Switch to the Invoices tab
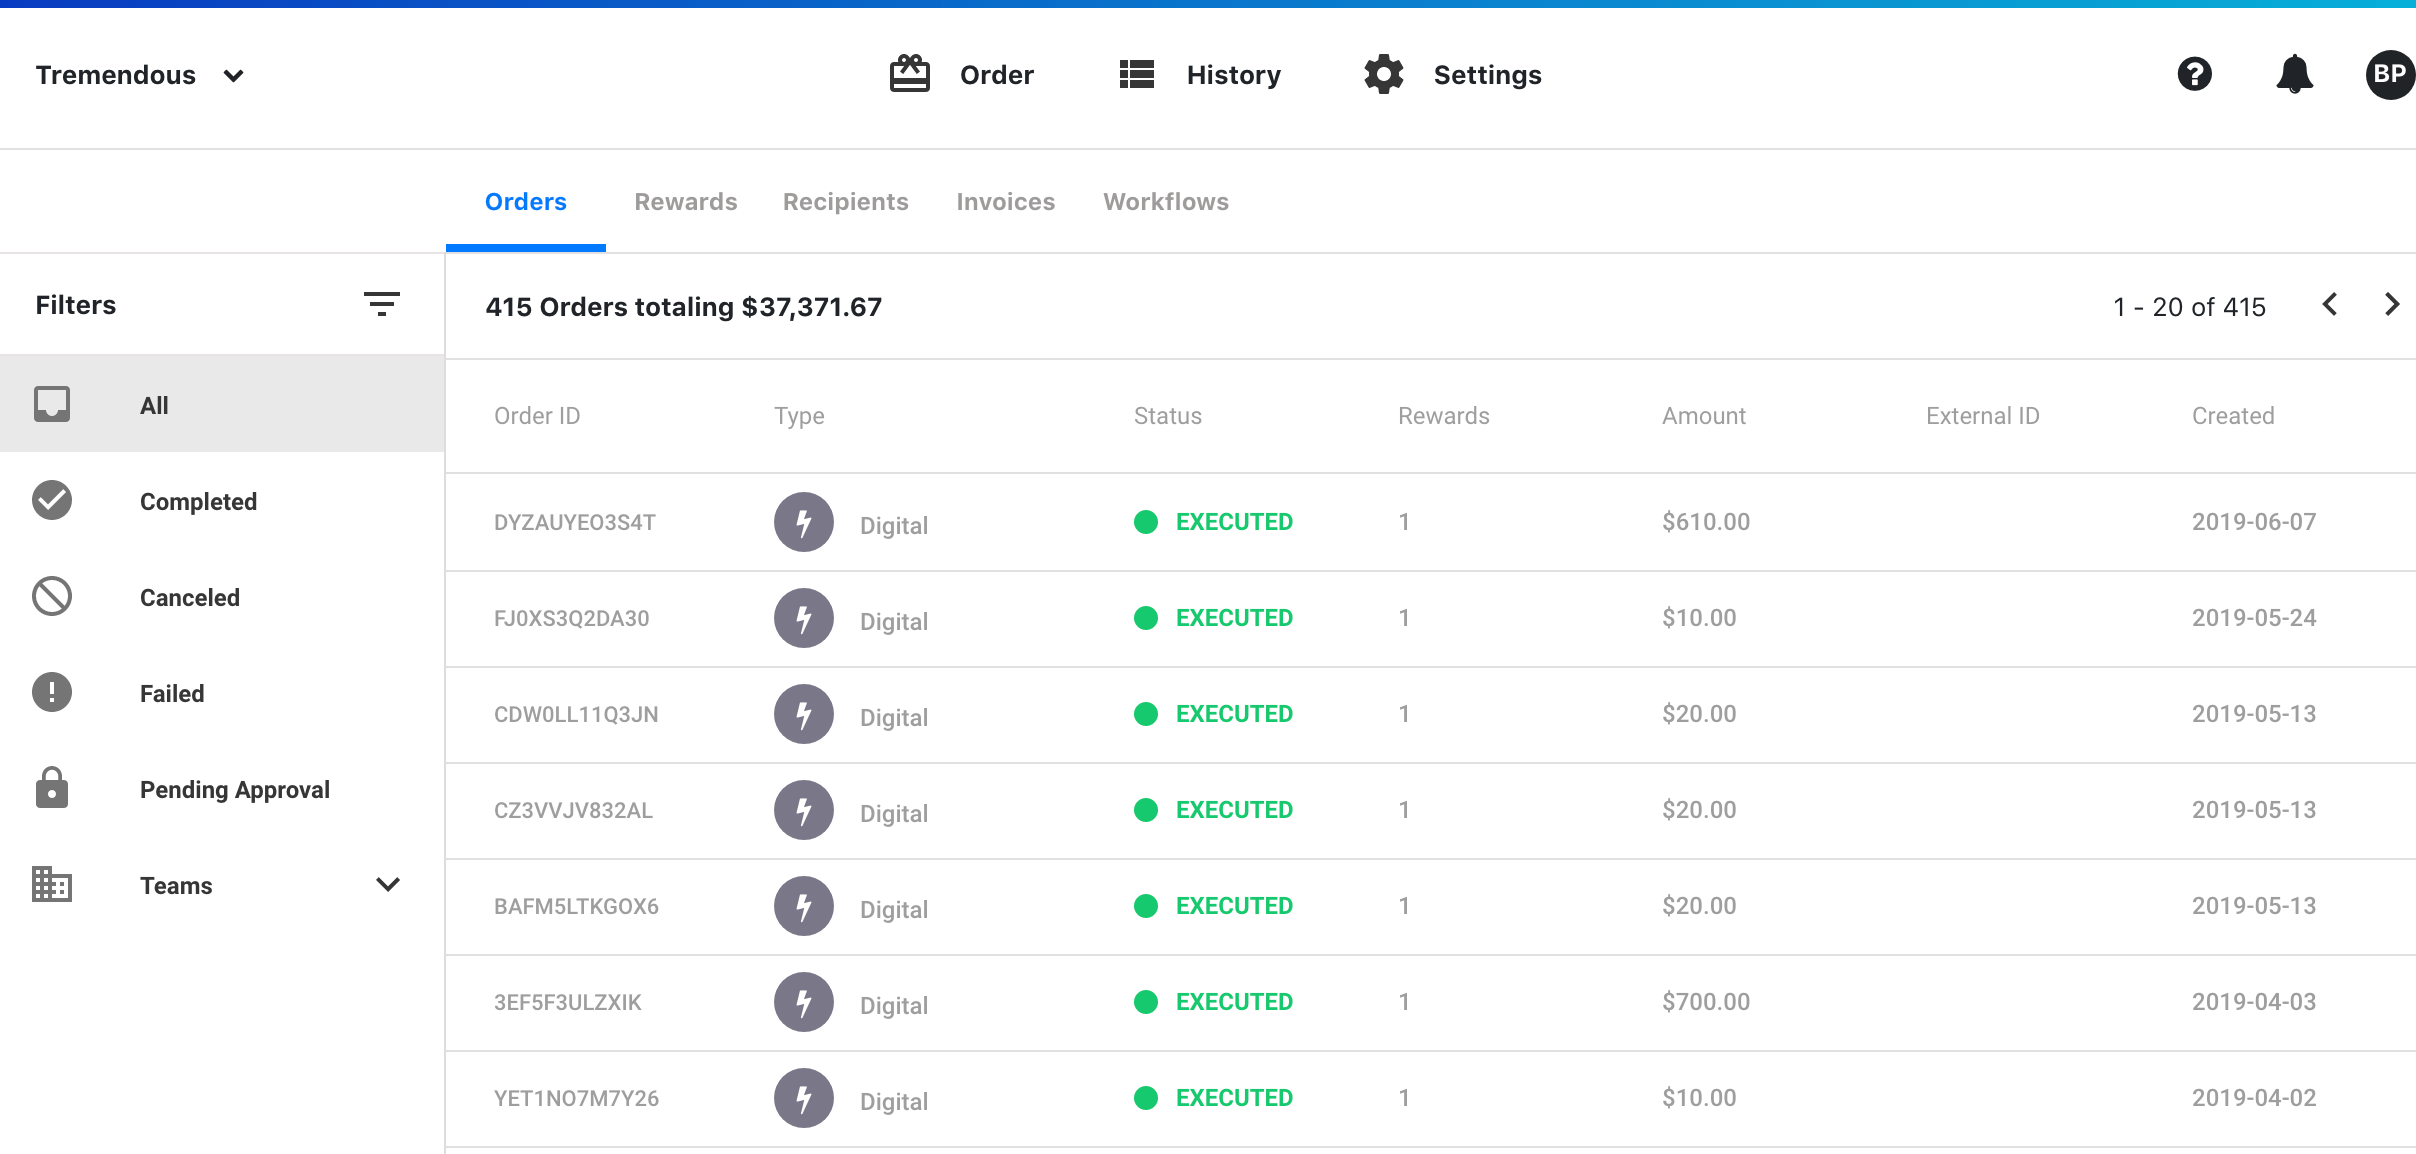 point(1006,202)
